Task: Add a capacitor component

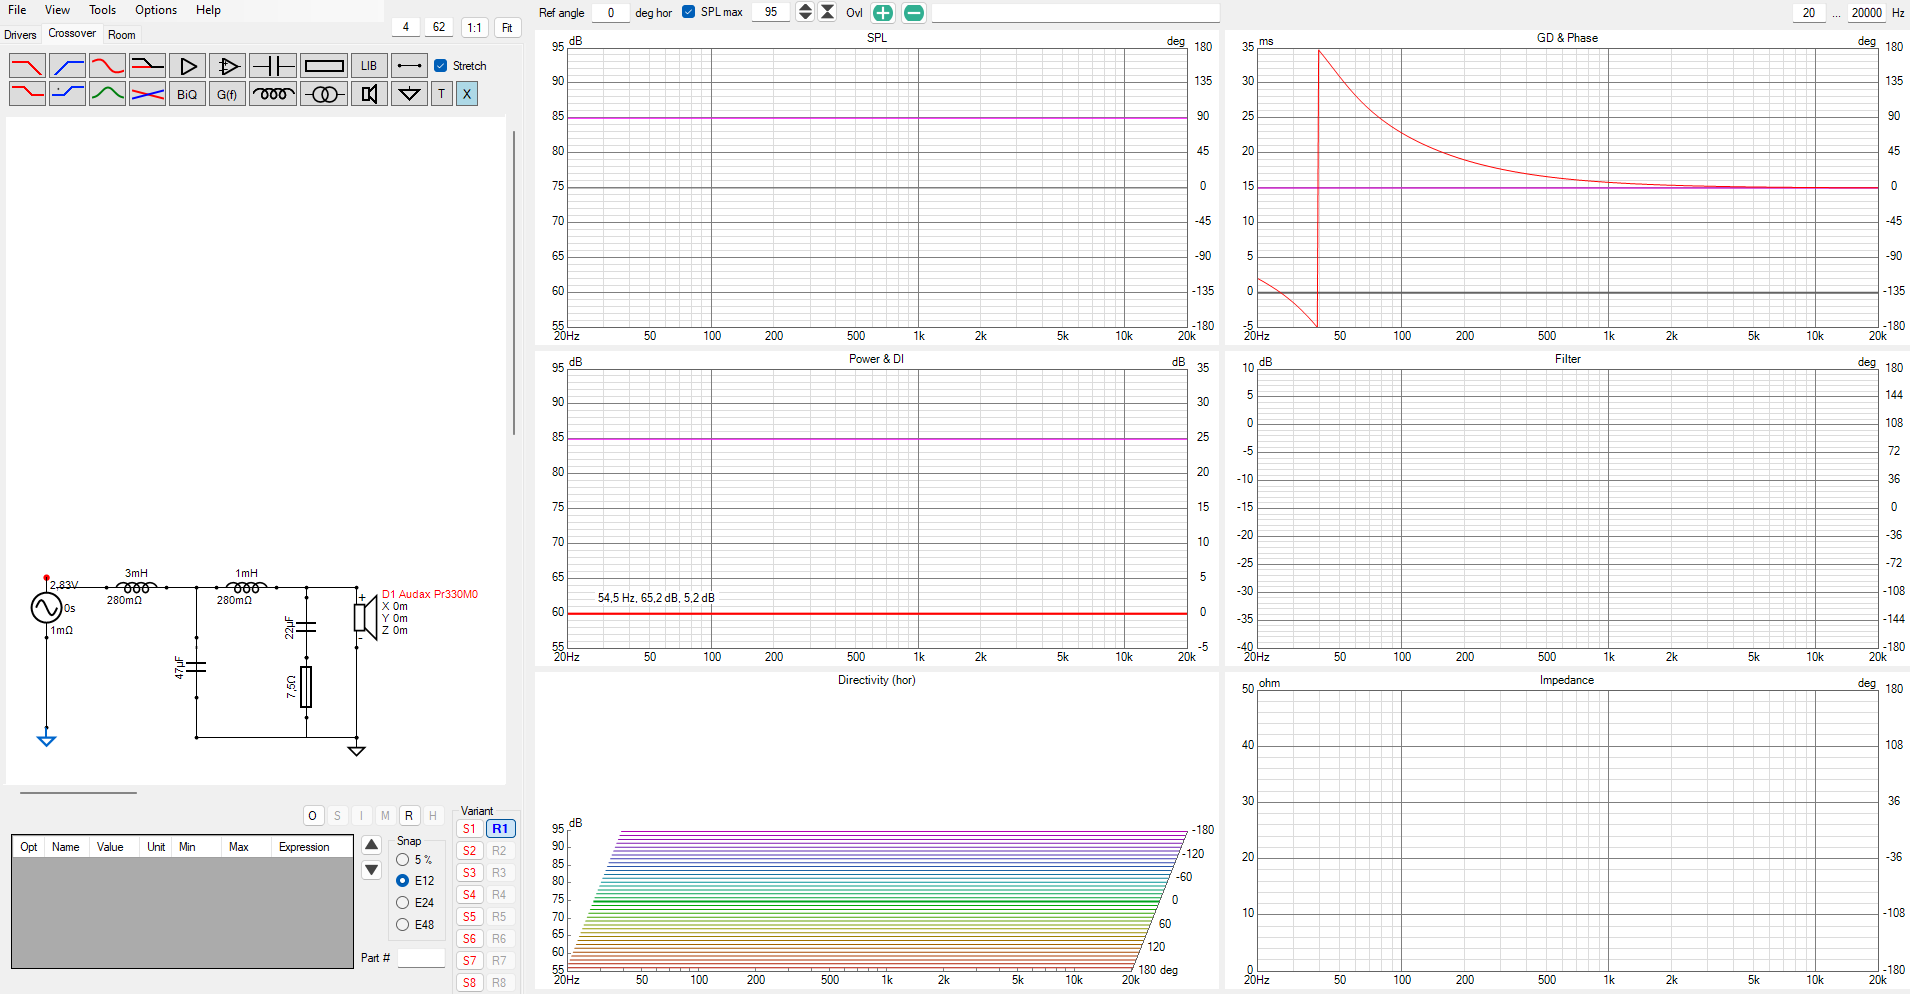Action: pos(272,66)
